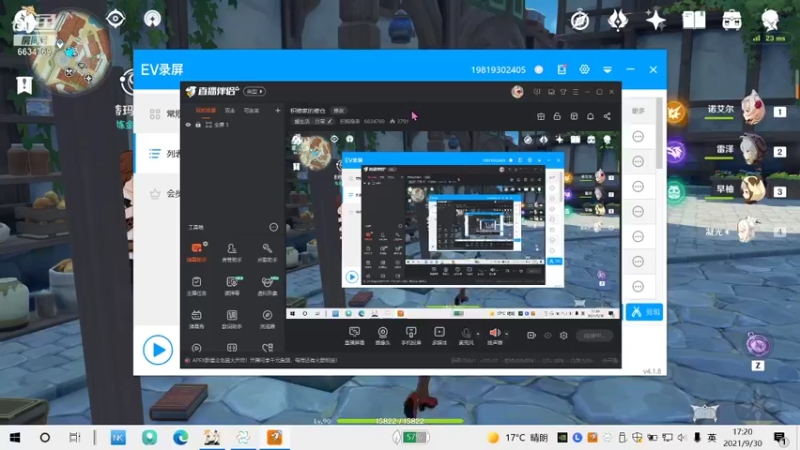This screenshot has height=450, width=800.
Task: Open the browser tool with compass icon
Action: click(x=267, y=319)
